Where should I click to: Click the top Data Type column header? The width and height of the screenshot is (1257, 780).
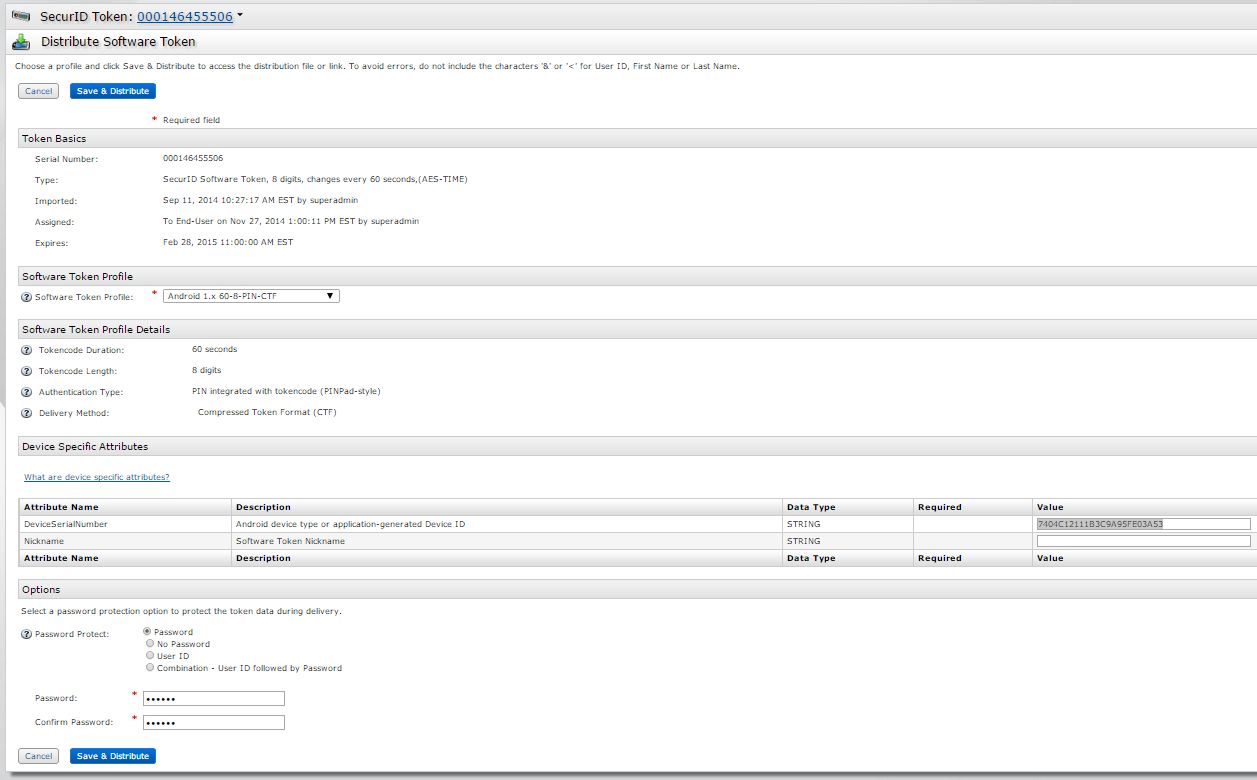coord(848,507)
